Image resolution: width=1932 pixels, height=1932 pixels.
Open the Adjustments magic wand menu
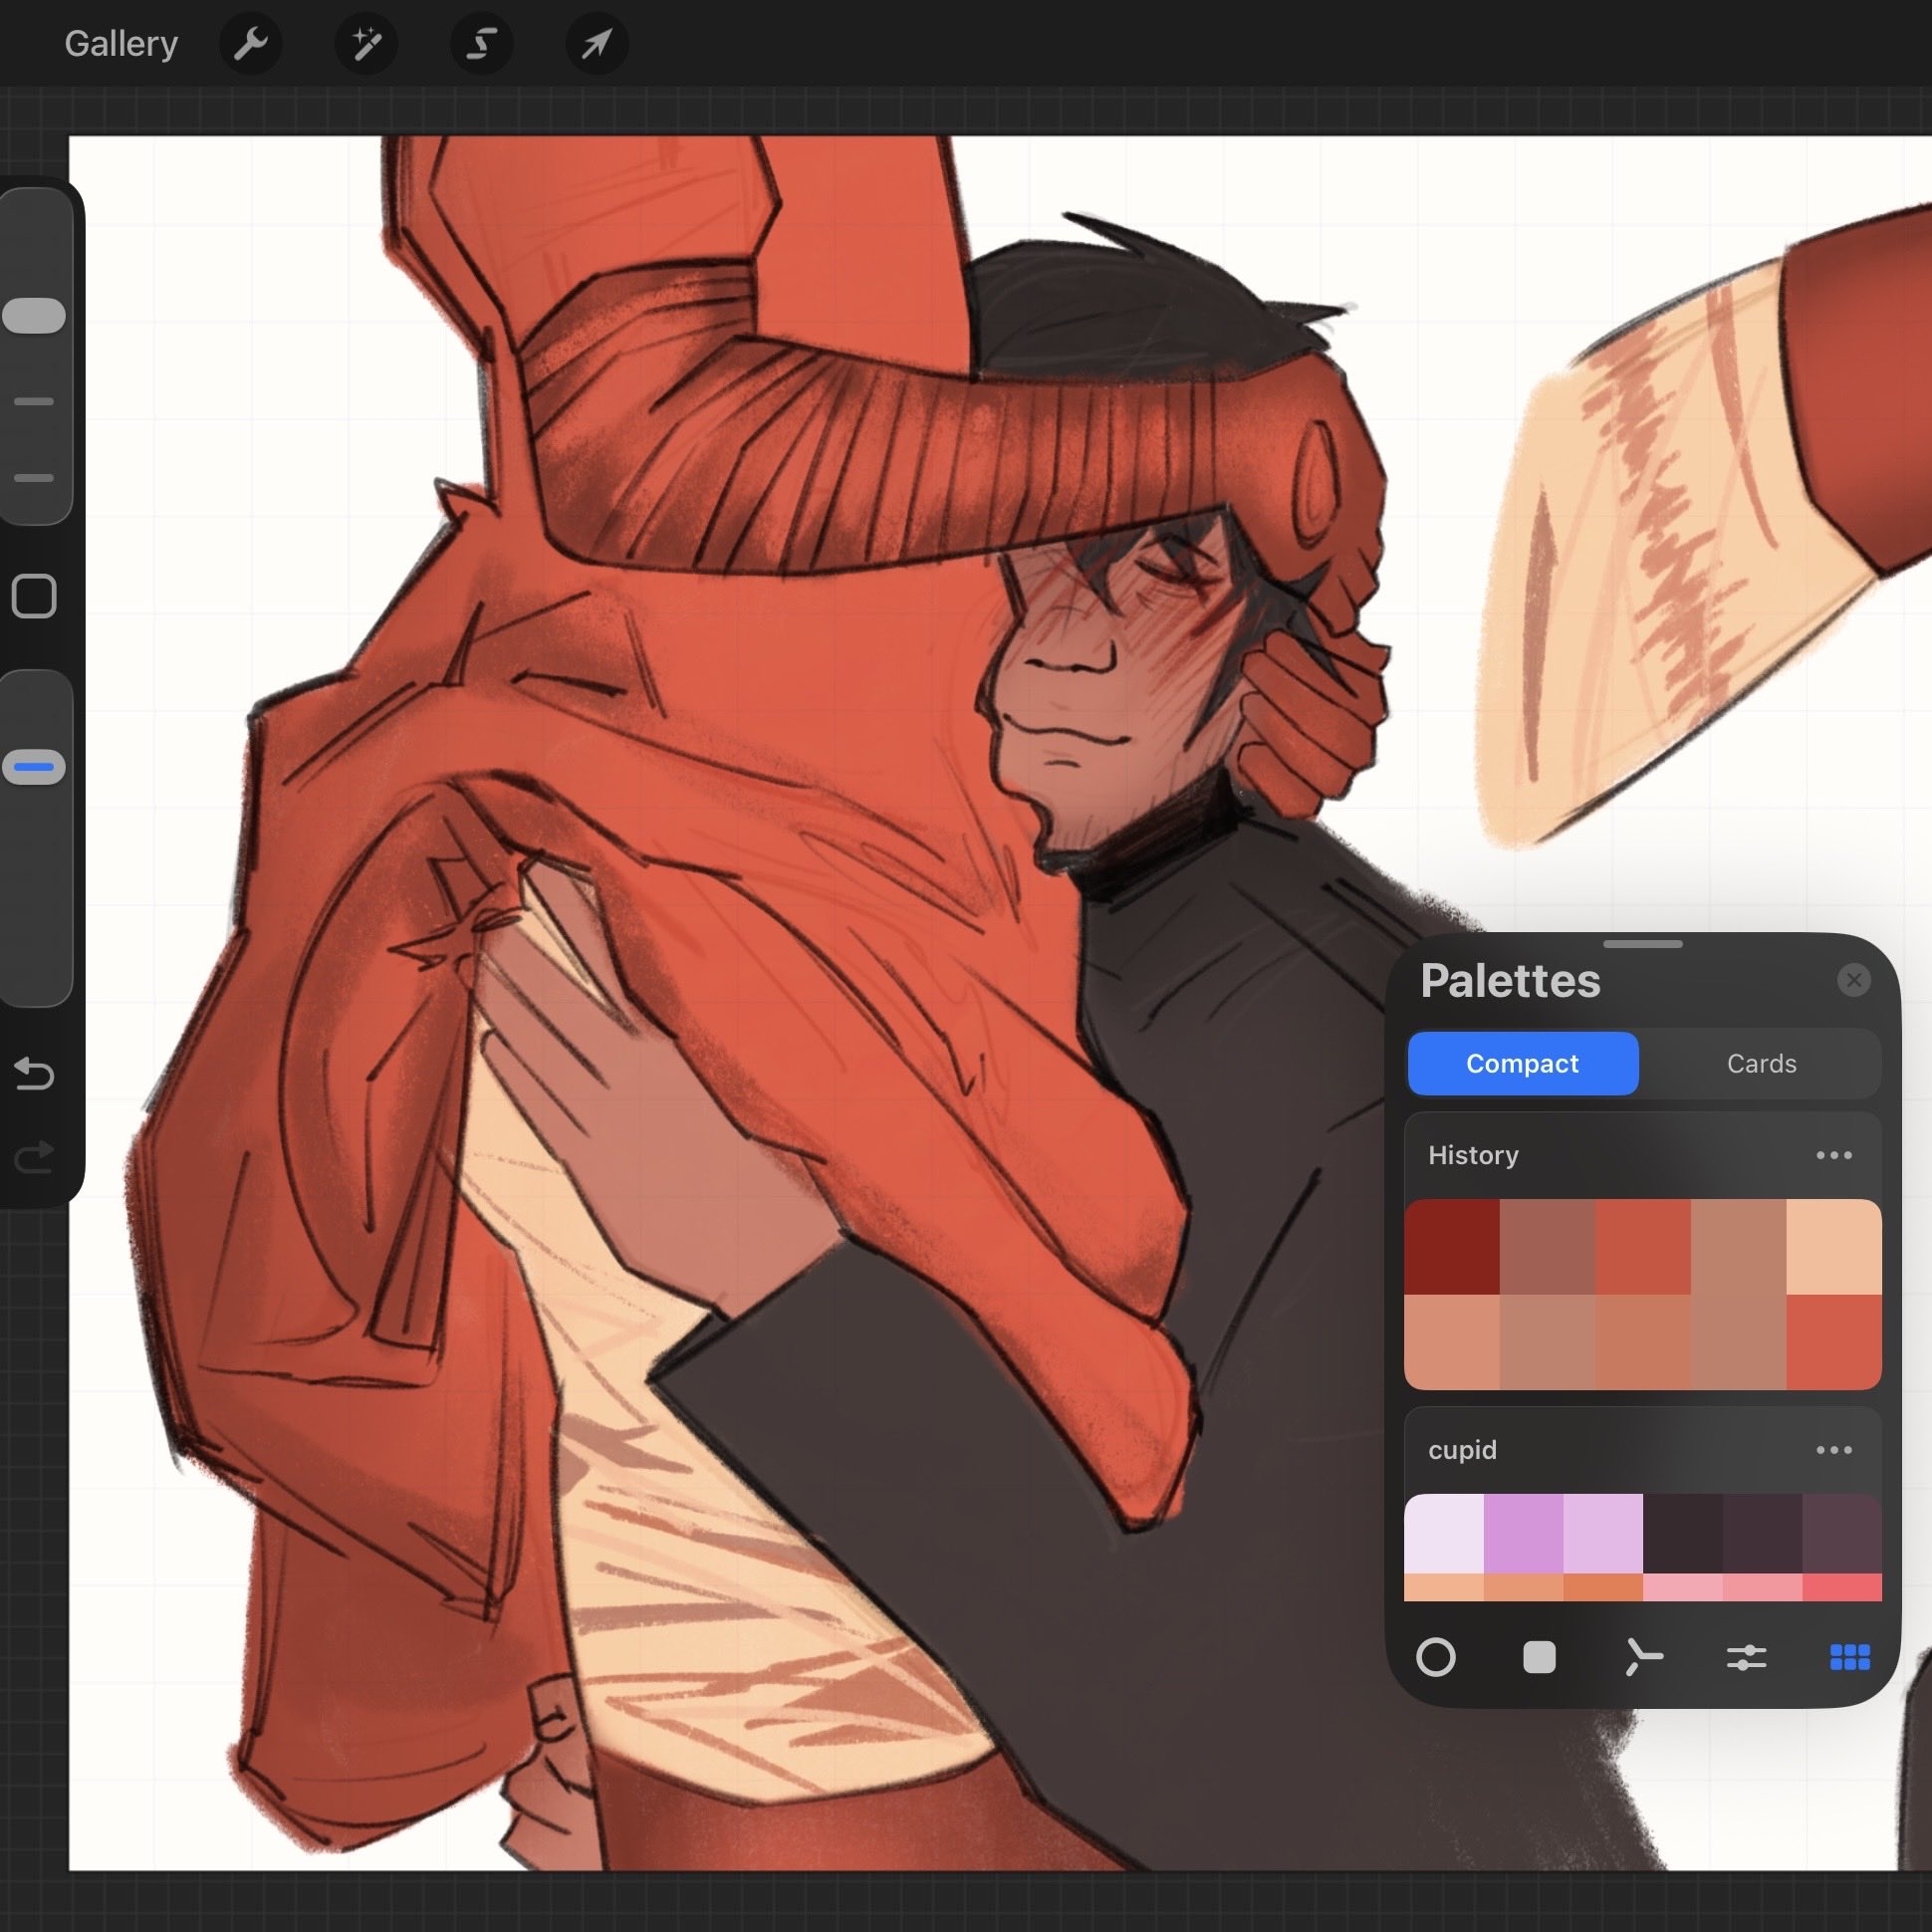366,44
